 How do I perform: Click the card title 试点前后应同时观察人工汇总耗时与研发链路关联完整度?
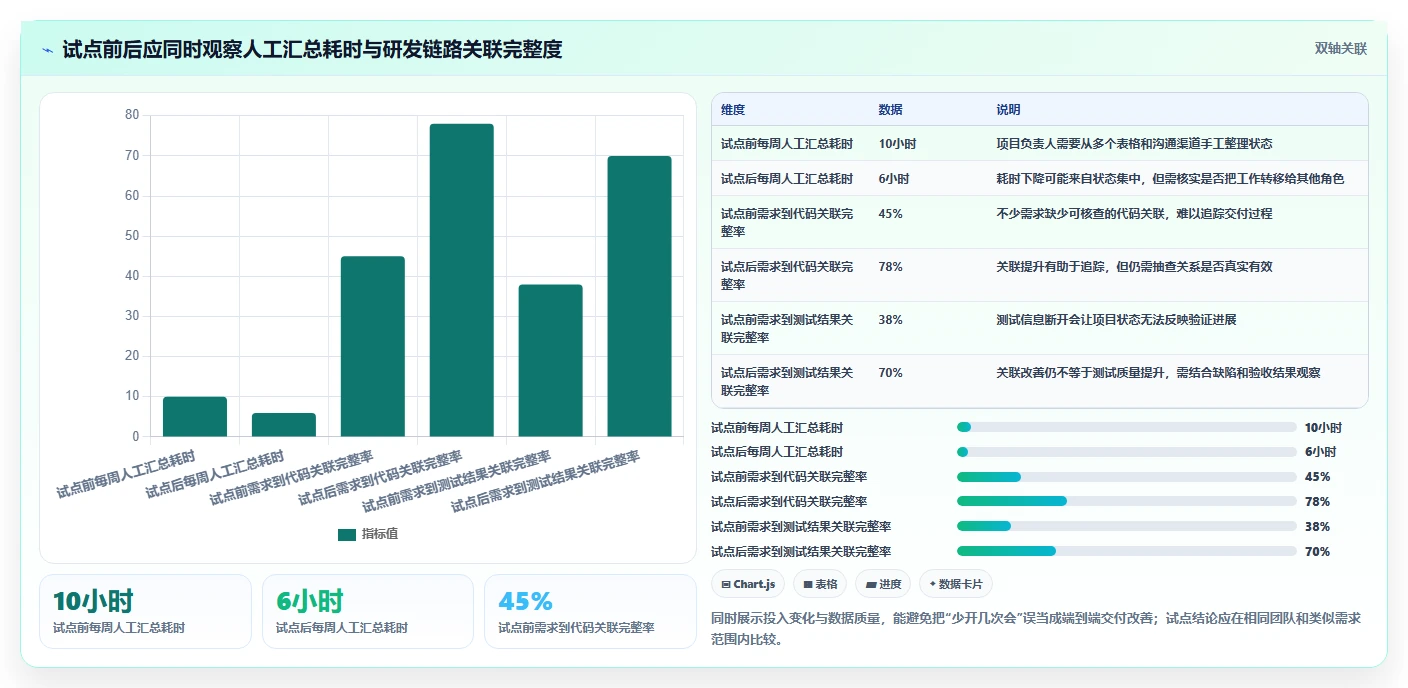[x=312, y=49]
